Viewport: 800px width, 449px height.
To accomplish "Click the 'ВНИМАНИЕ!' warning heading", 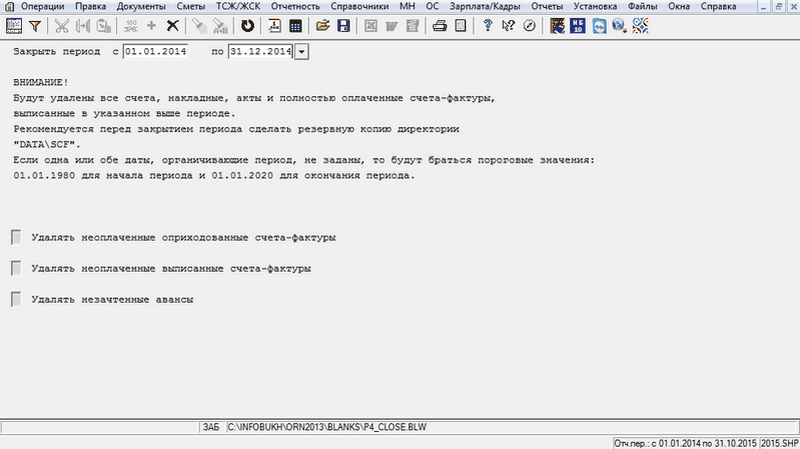I will point(41,82).
